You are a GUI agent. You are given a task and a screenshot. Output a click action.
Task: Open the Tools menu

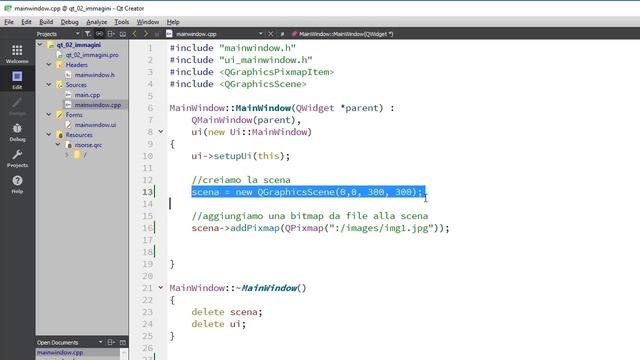(x=121, y=22)
